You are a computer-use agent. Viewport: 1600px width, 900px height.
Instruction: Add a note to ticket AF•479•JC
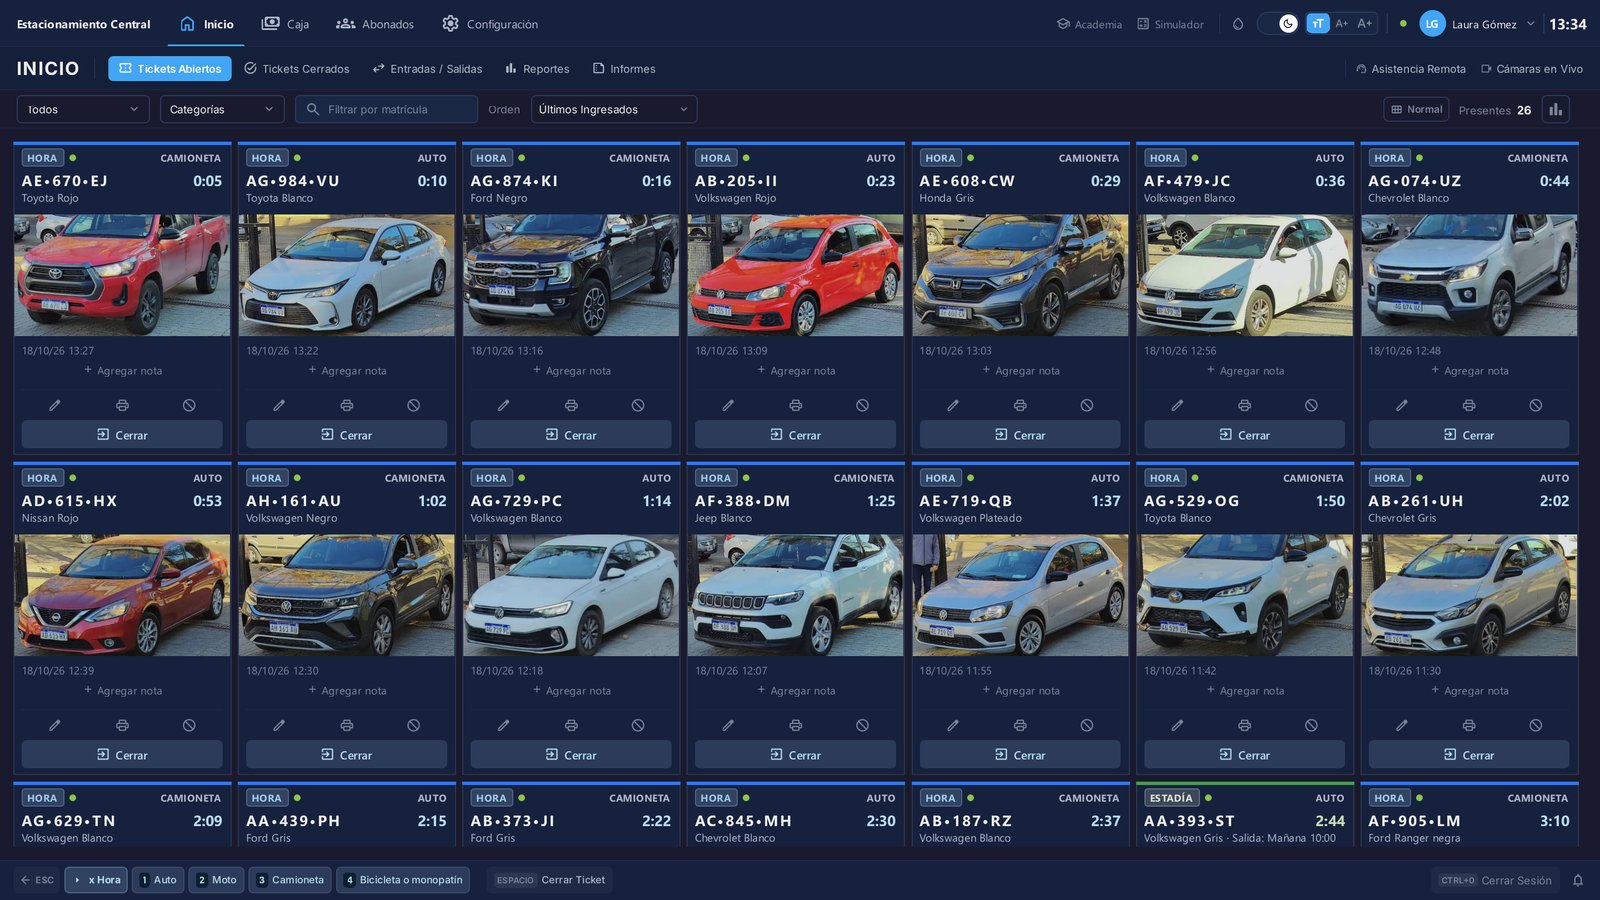pos(1244,371)
